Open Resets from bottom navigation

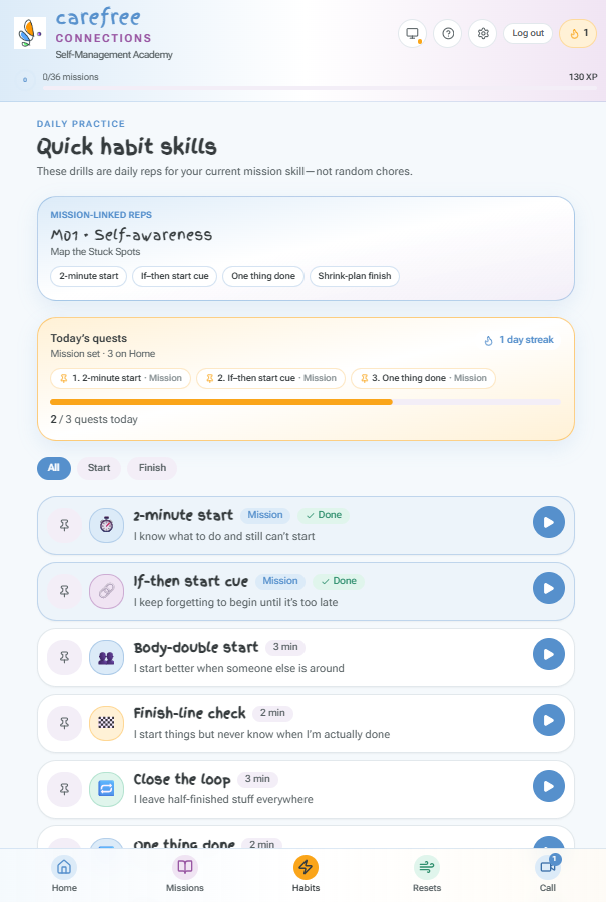point(427,874)
